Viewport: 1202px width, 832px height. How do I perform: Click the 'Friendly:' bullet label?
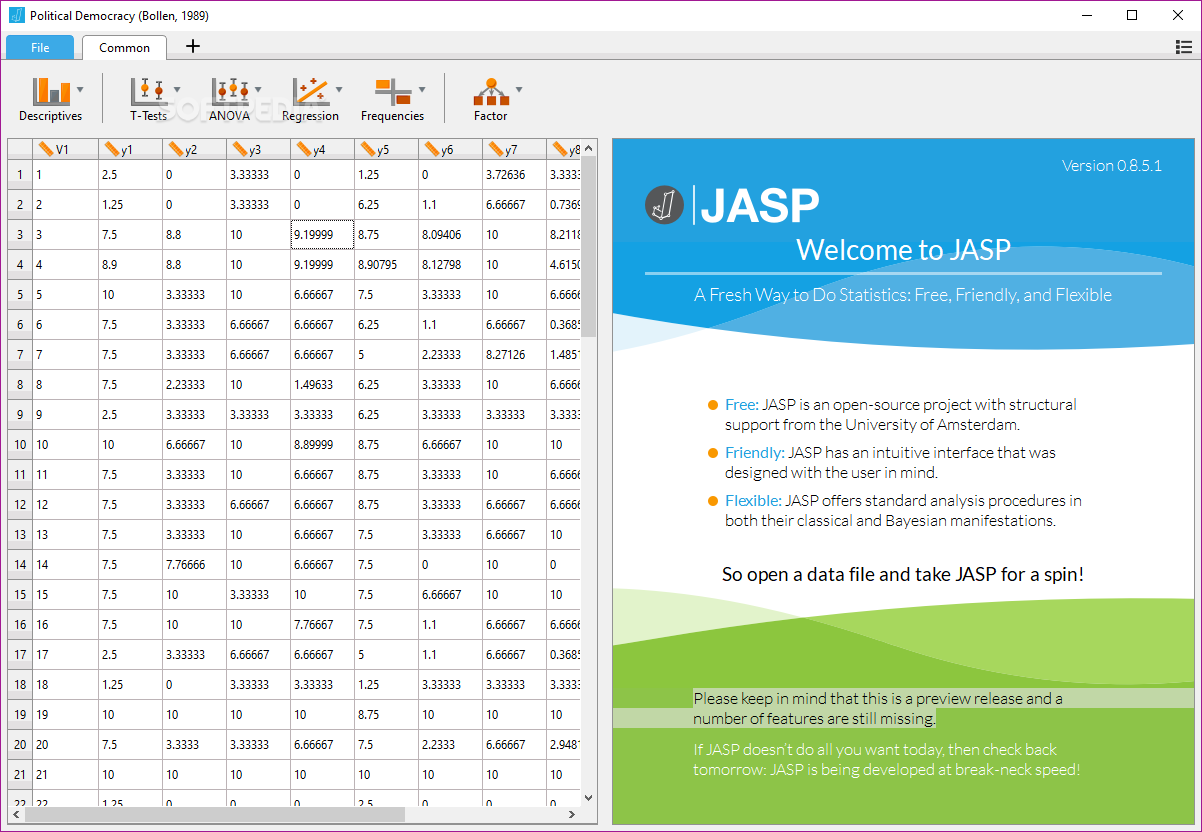[x=755, y=453]
